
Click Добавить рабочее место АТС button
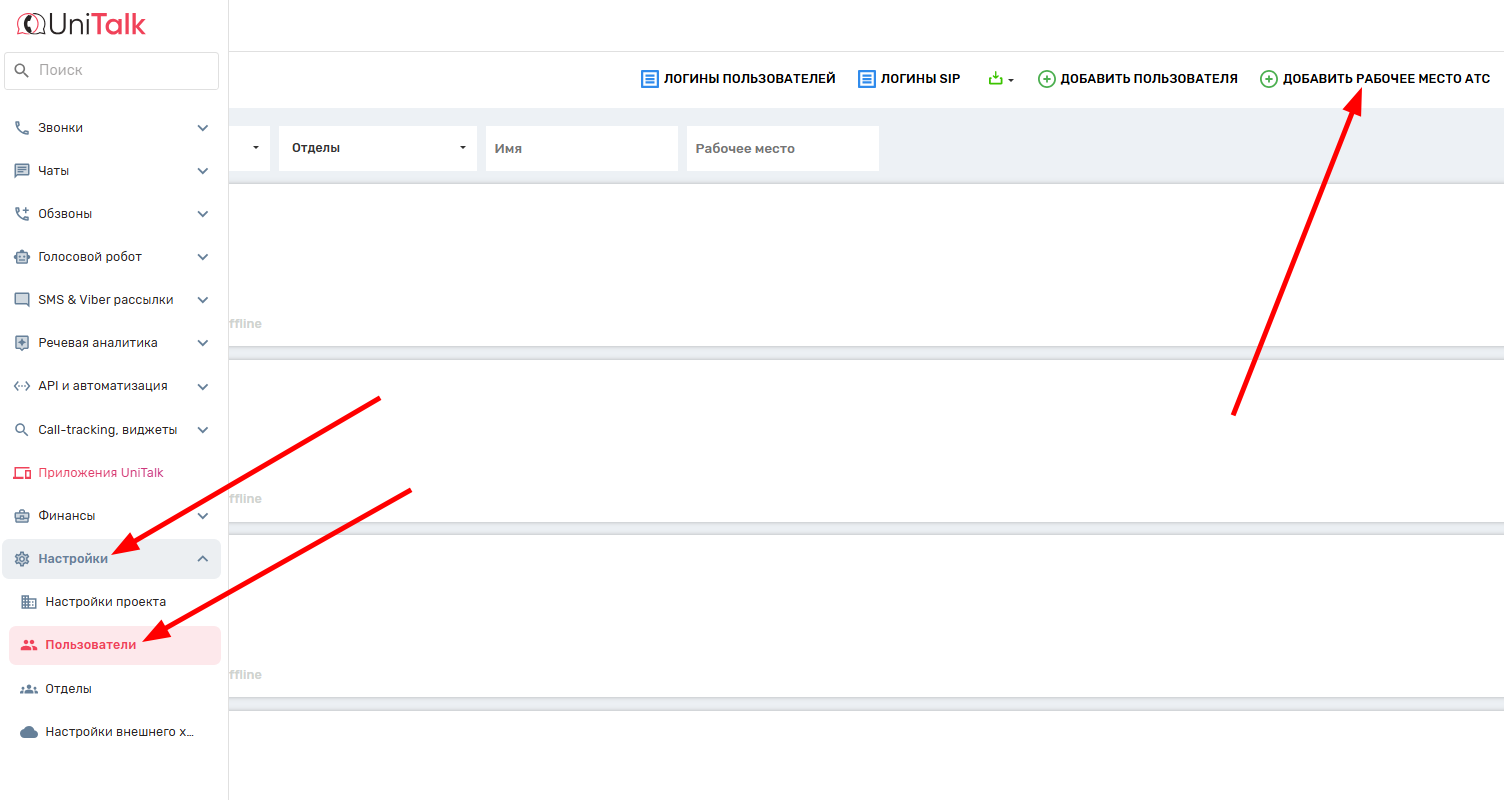(1375, 78)
